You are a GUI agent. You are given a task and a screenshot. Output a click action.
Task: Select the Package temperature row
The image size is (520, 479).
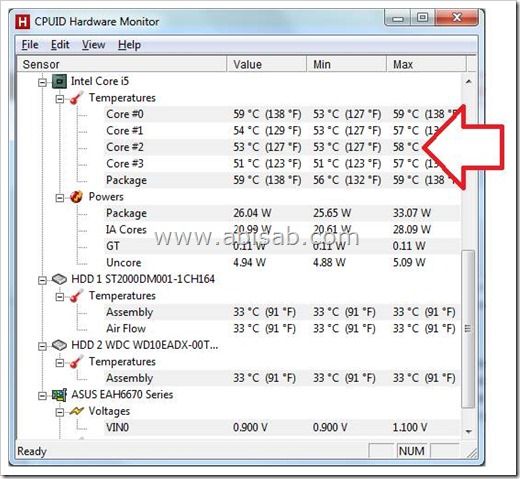click(x=282, y=180)
